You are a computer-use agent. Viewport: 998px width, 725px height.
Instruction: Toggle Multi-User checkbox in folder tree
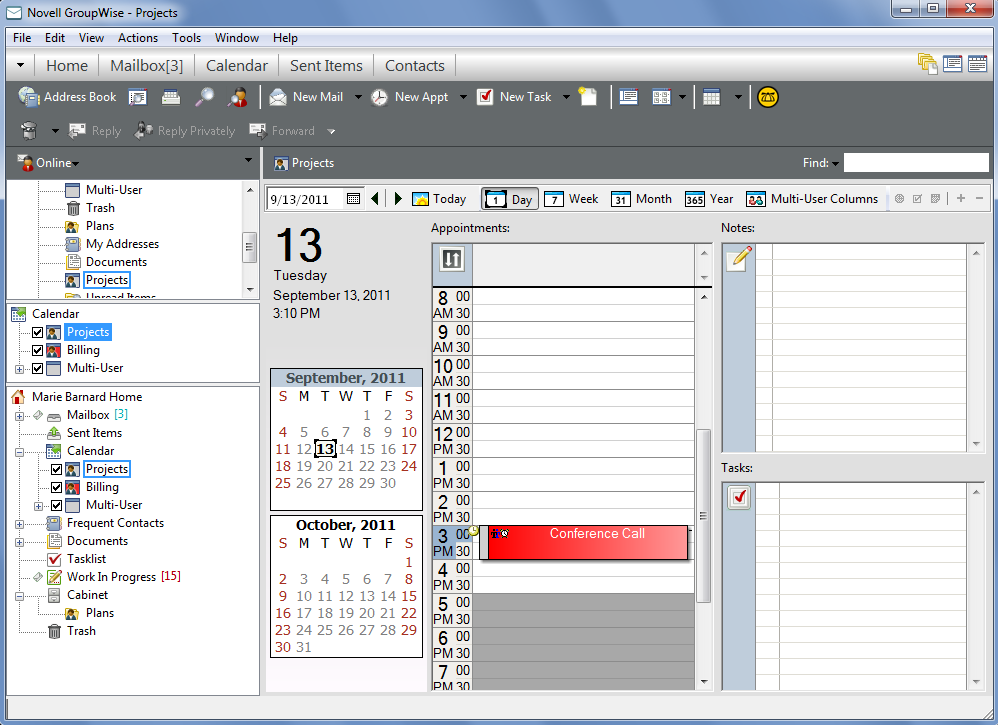click(57, 505)
